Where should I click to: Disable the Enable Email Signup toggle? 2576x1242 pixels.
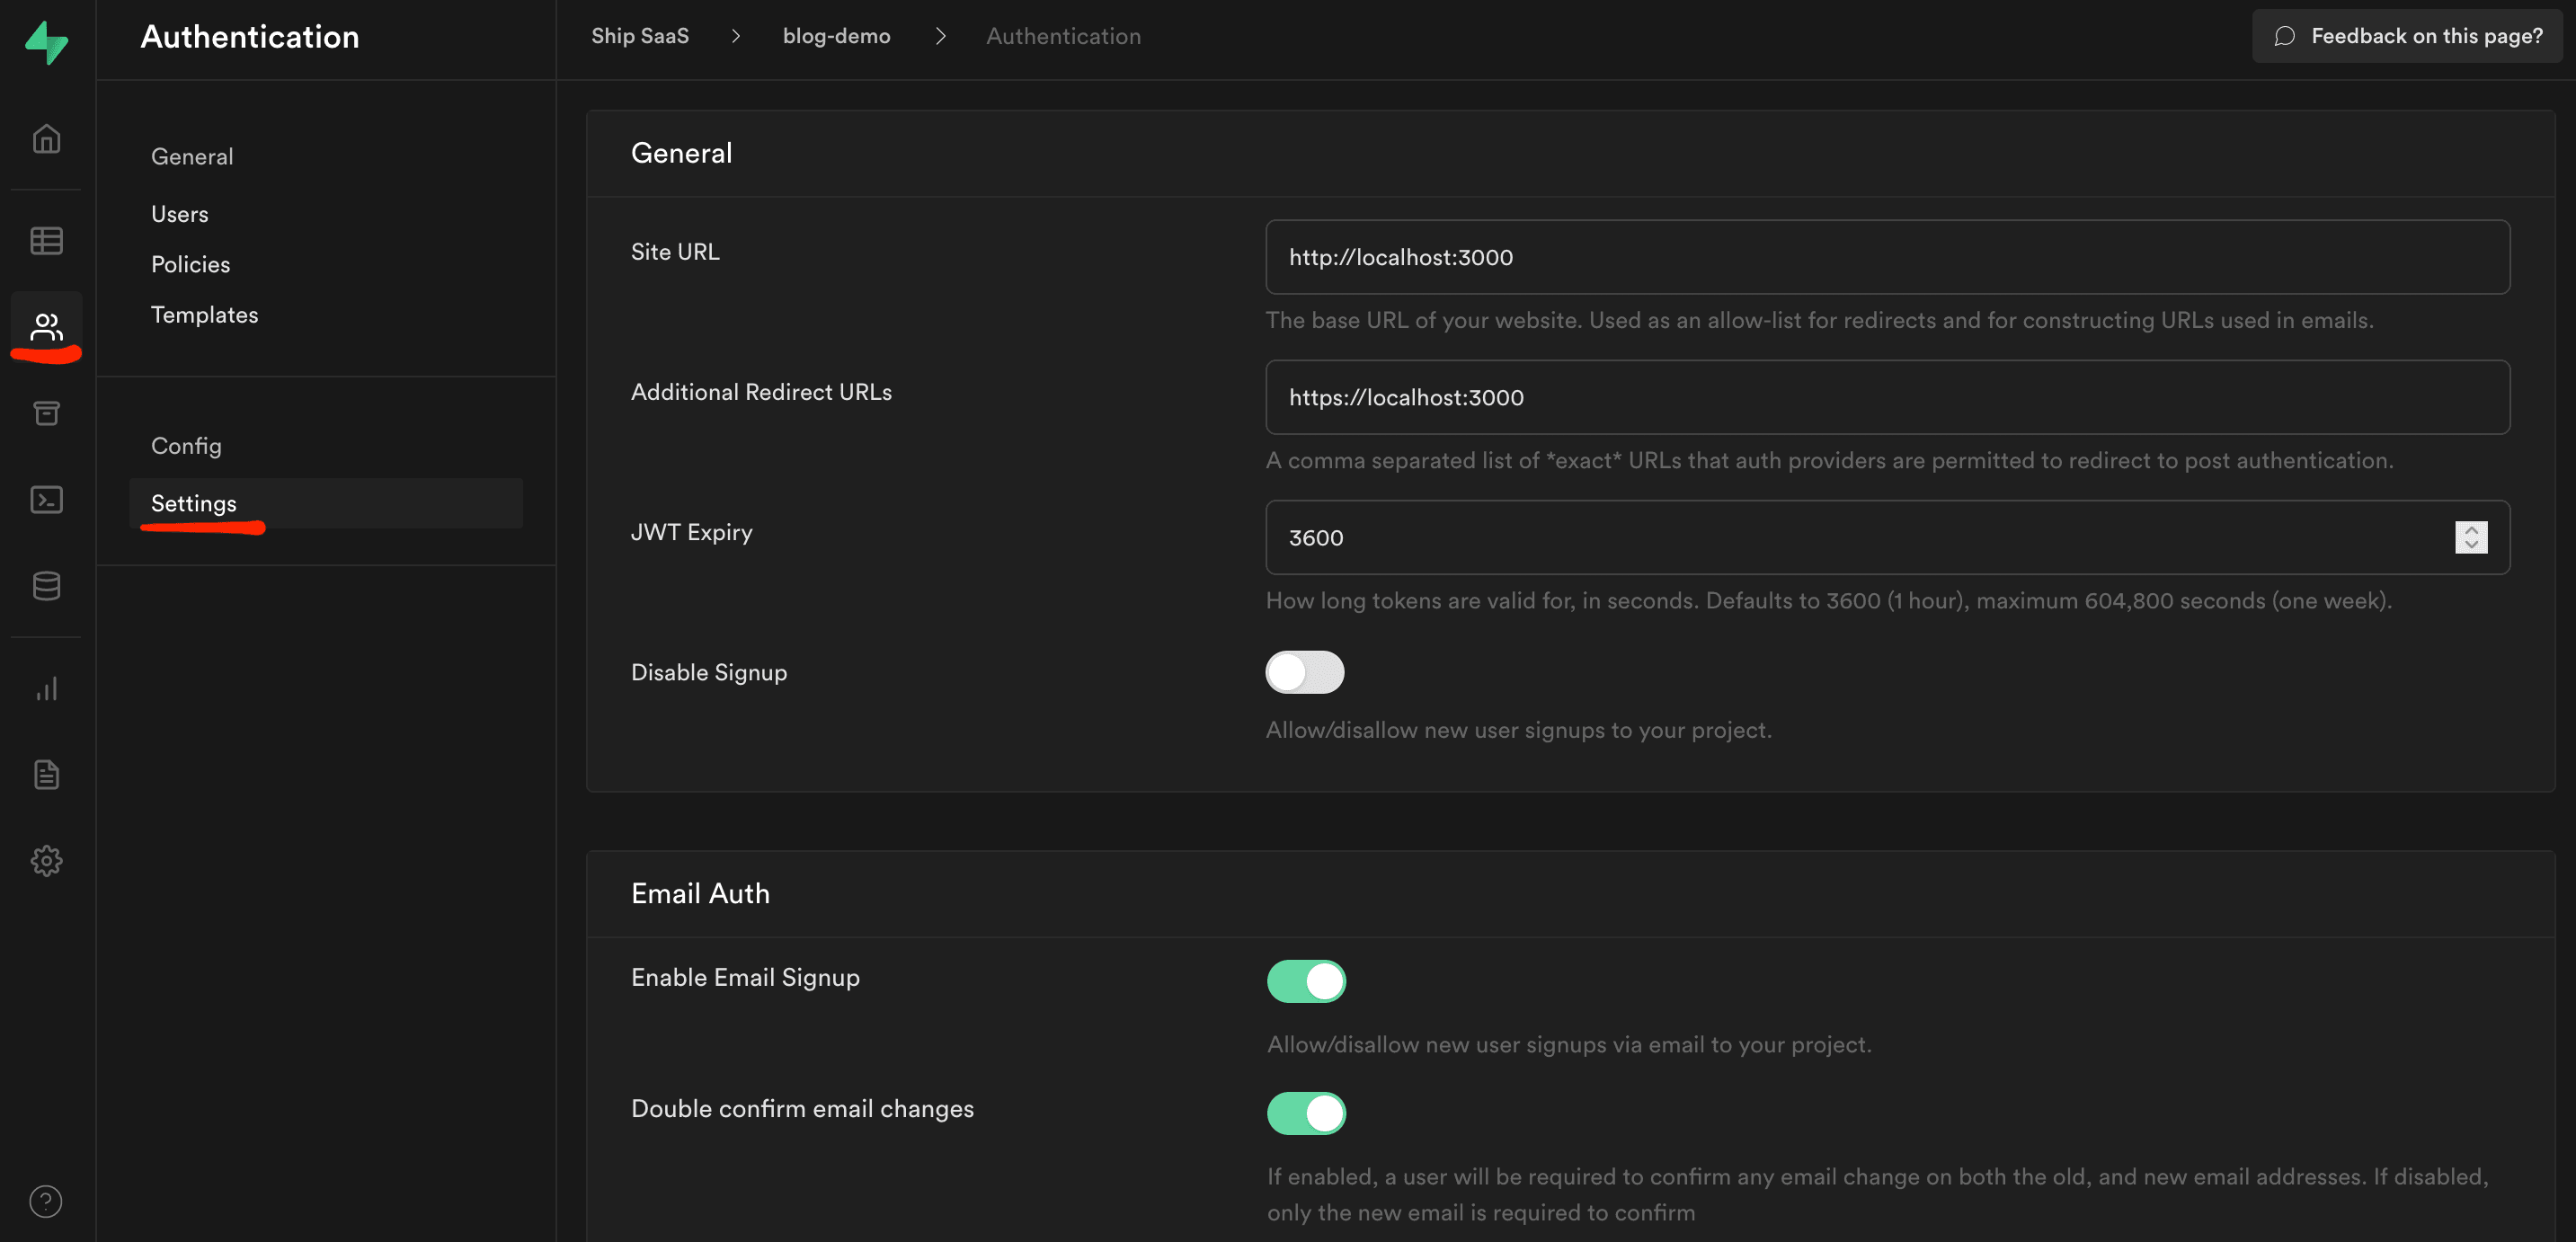click(1306, 981)
